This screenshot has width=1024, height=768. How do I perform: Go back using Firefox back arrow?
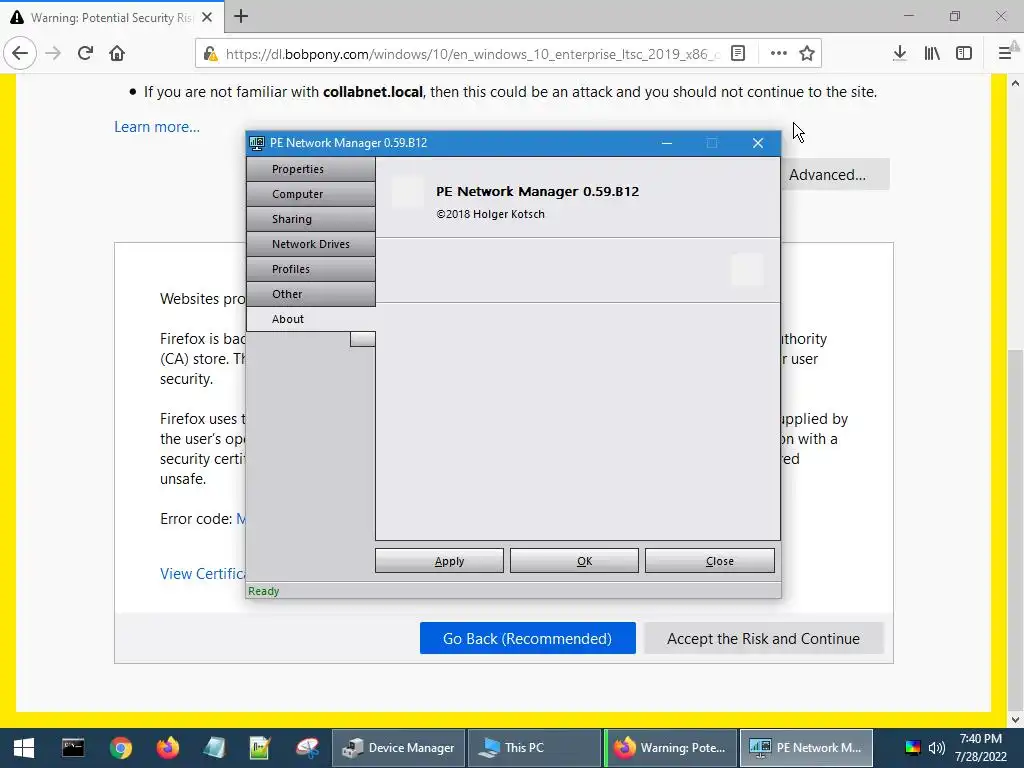click(20, 54)
